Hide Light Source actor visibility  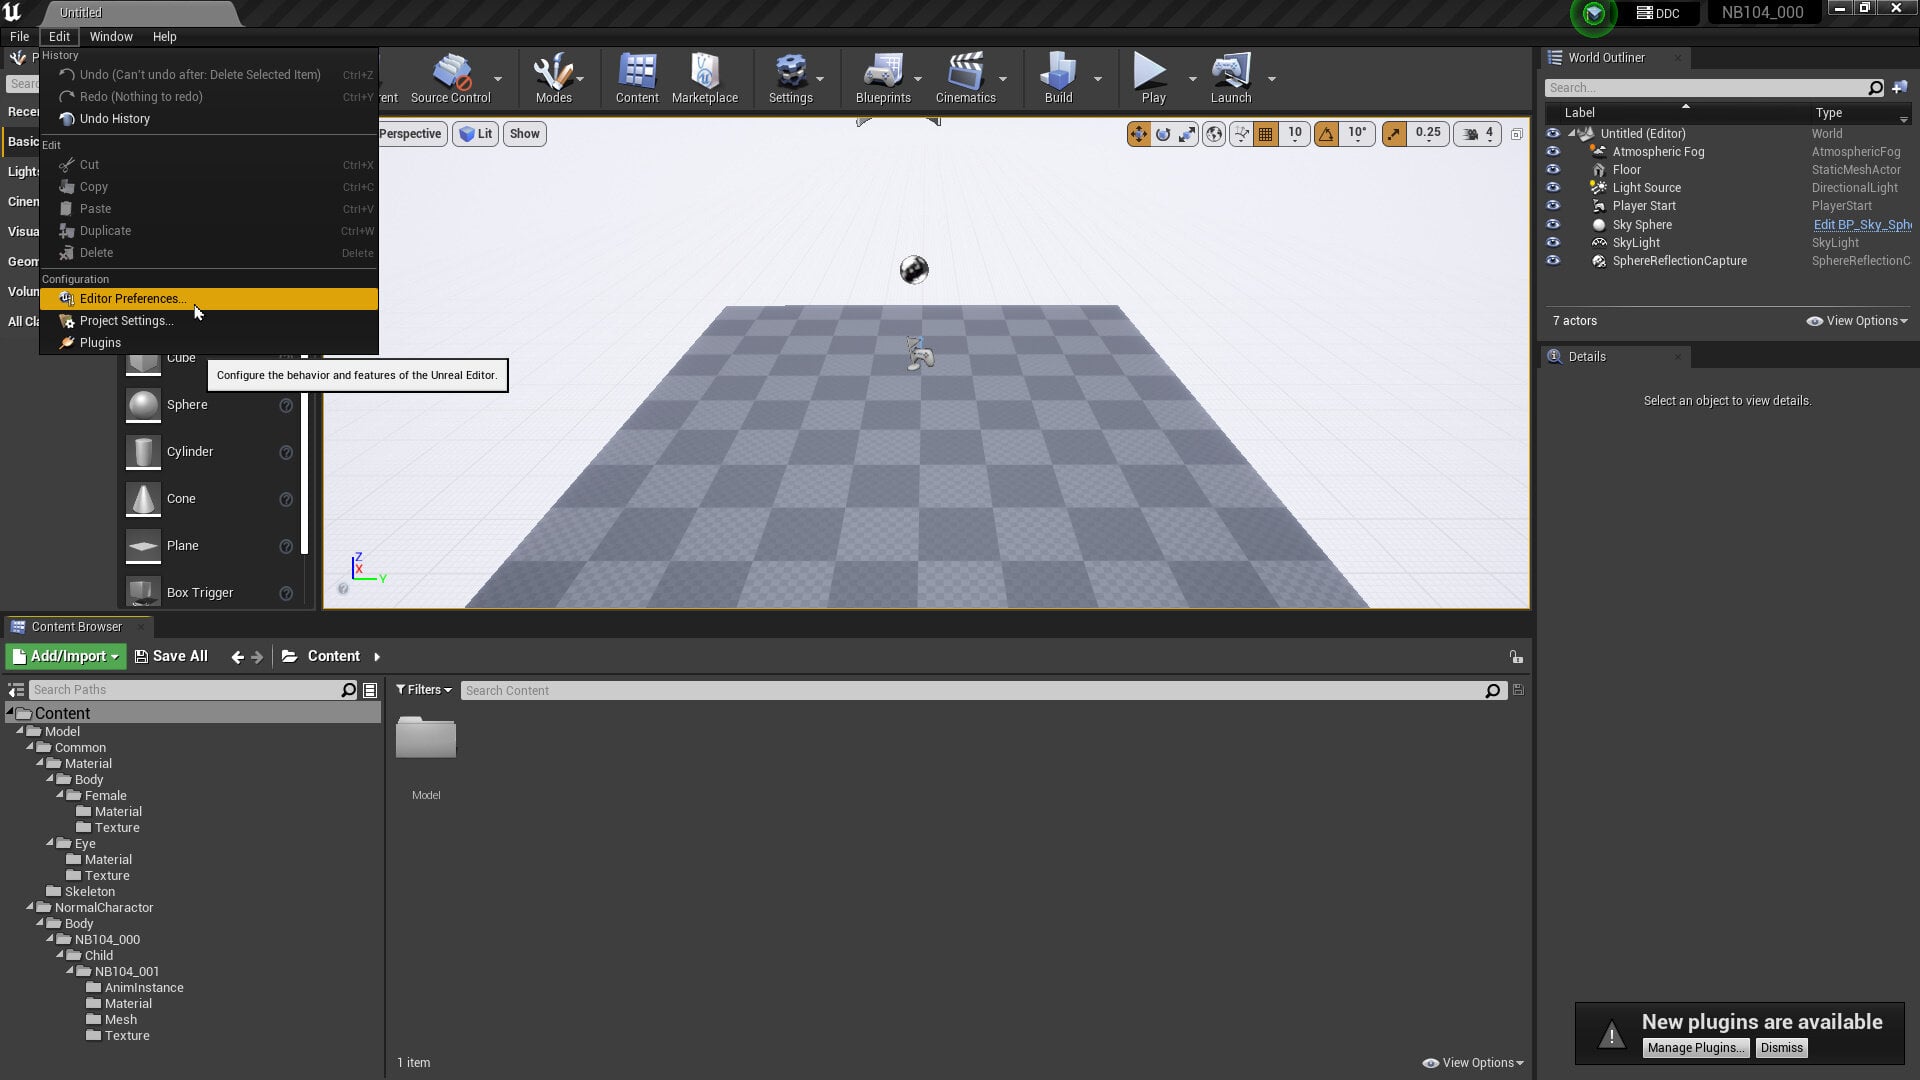pyautogui.click(x=1553, y=188)
